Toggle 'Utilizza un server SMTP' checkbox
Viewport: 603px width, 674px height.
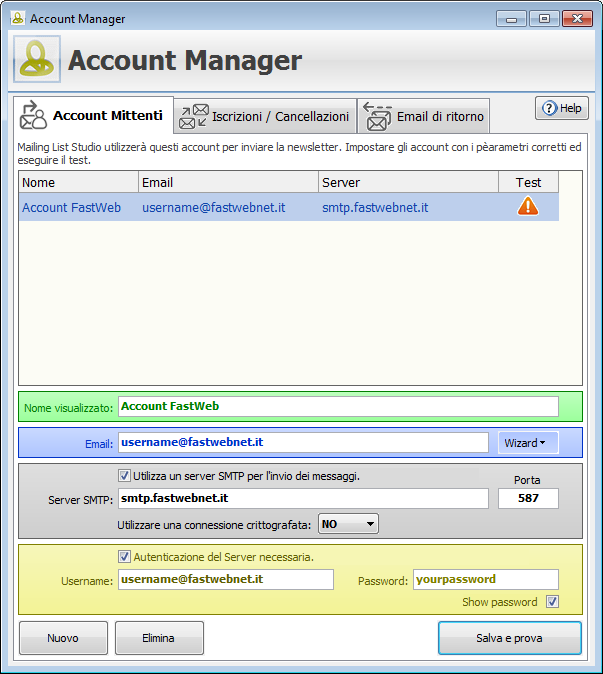pos(124,475)
